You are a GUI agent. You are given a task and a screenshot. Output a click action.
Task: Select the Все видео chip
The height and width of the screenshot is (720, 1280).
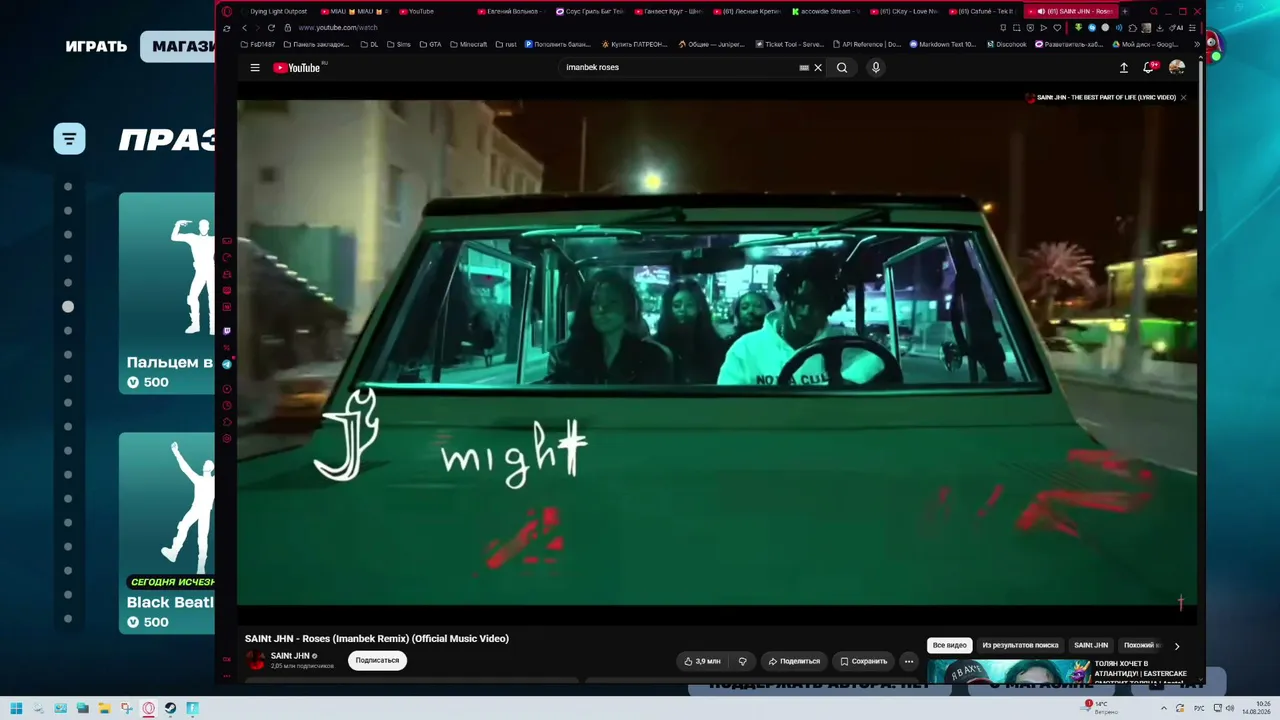click(x=950, y=646)
